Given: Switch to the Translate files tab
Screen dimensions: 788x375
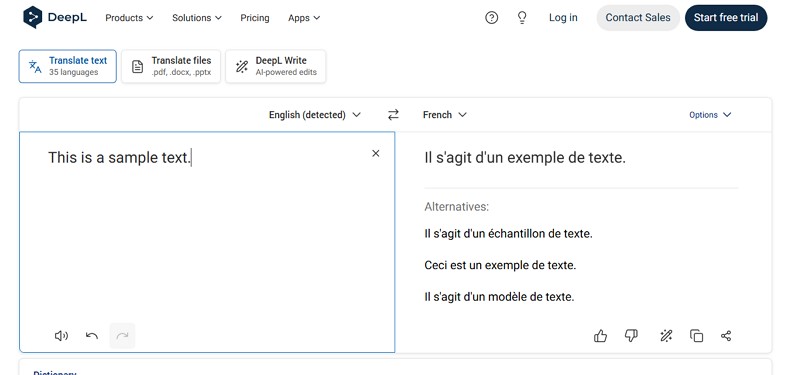Looking at the screenshot, I should (x=171, y=66).
